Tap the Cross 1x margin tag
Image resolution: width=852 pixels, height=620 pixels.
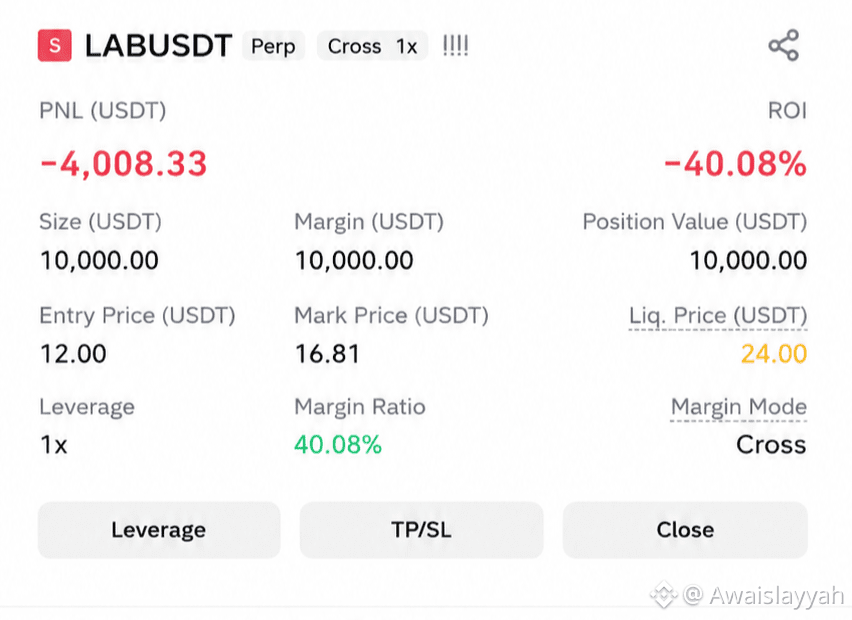point(372,46)
